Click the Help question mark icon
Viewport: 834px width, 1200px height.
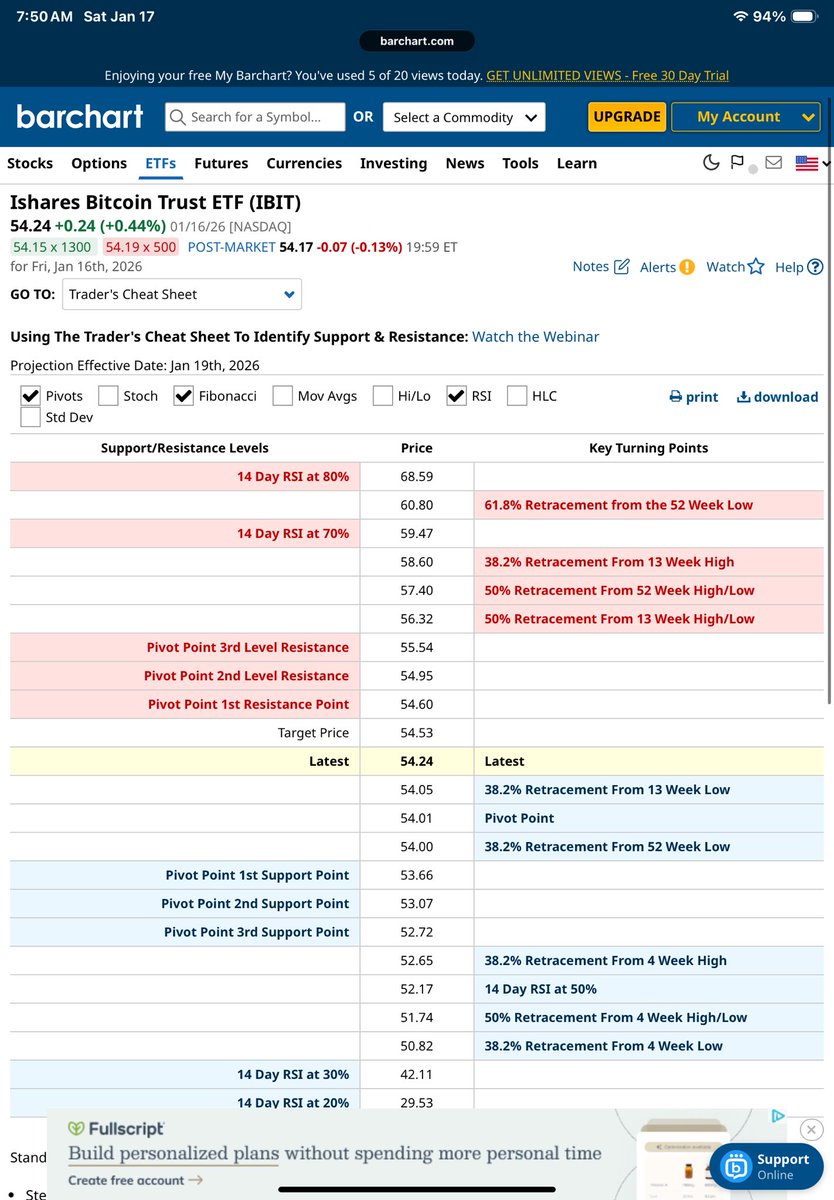point(815,267)
